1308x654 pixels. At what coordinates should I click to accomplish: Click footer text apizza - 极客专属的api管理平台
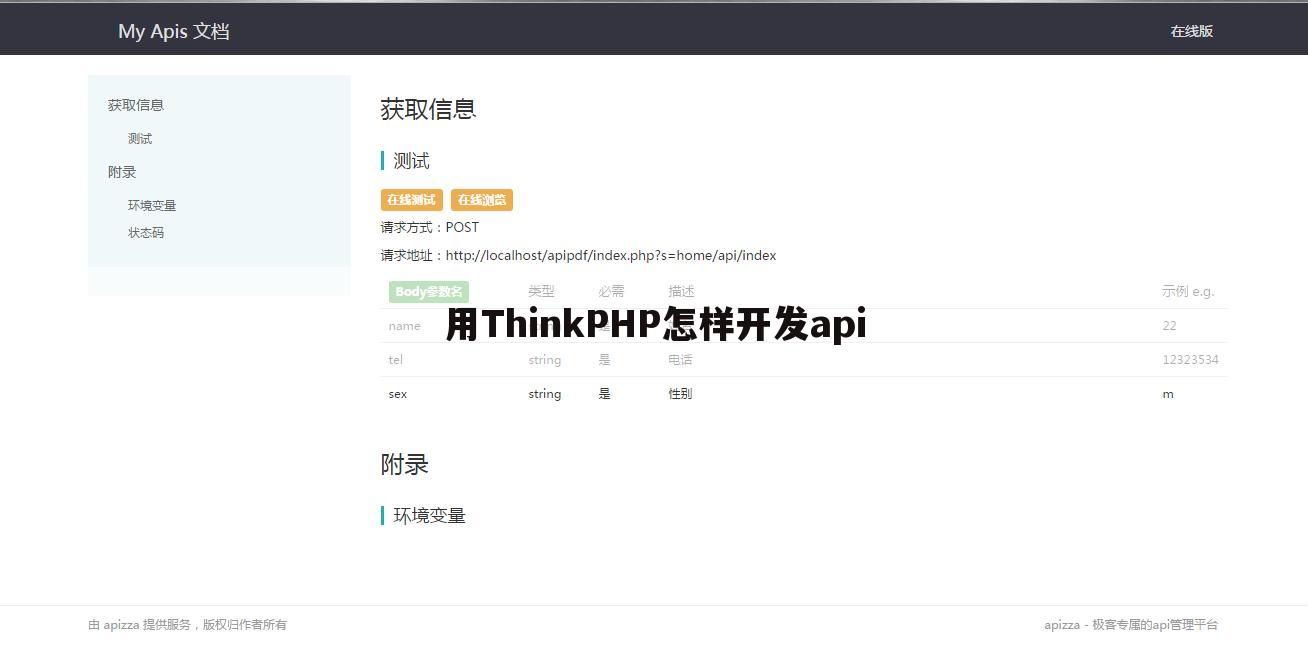pyautogui.click(x=1131, y=625)
